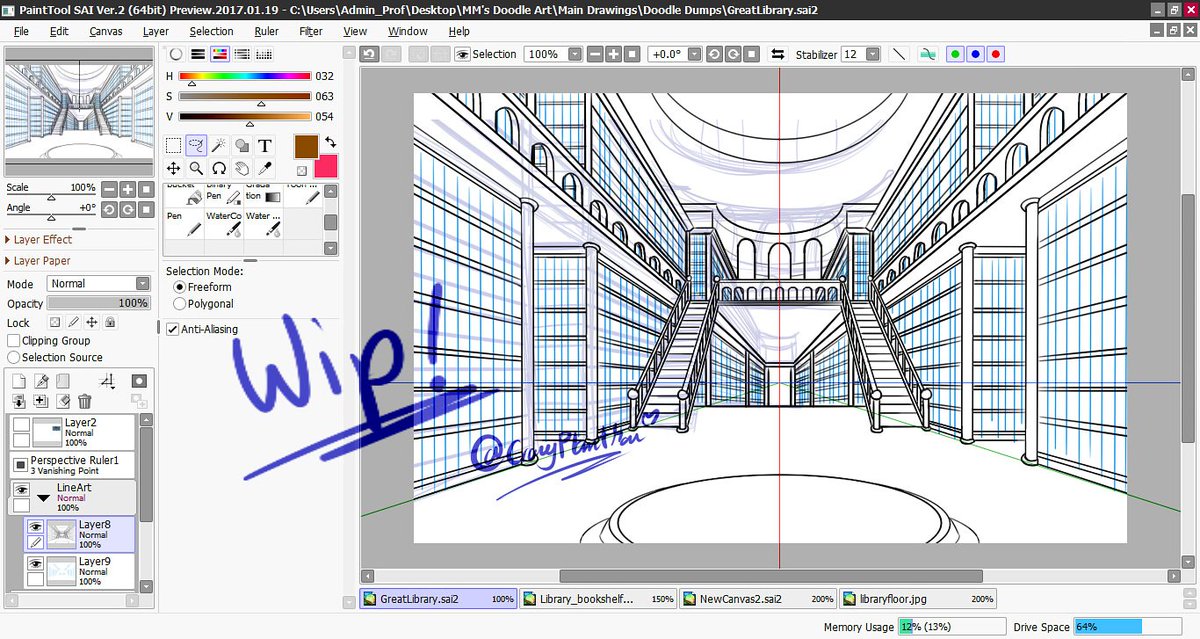Select the Text tool
This screenshot has width=1200, height=639.
pos(264,146)
